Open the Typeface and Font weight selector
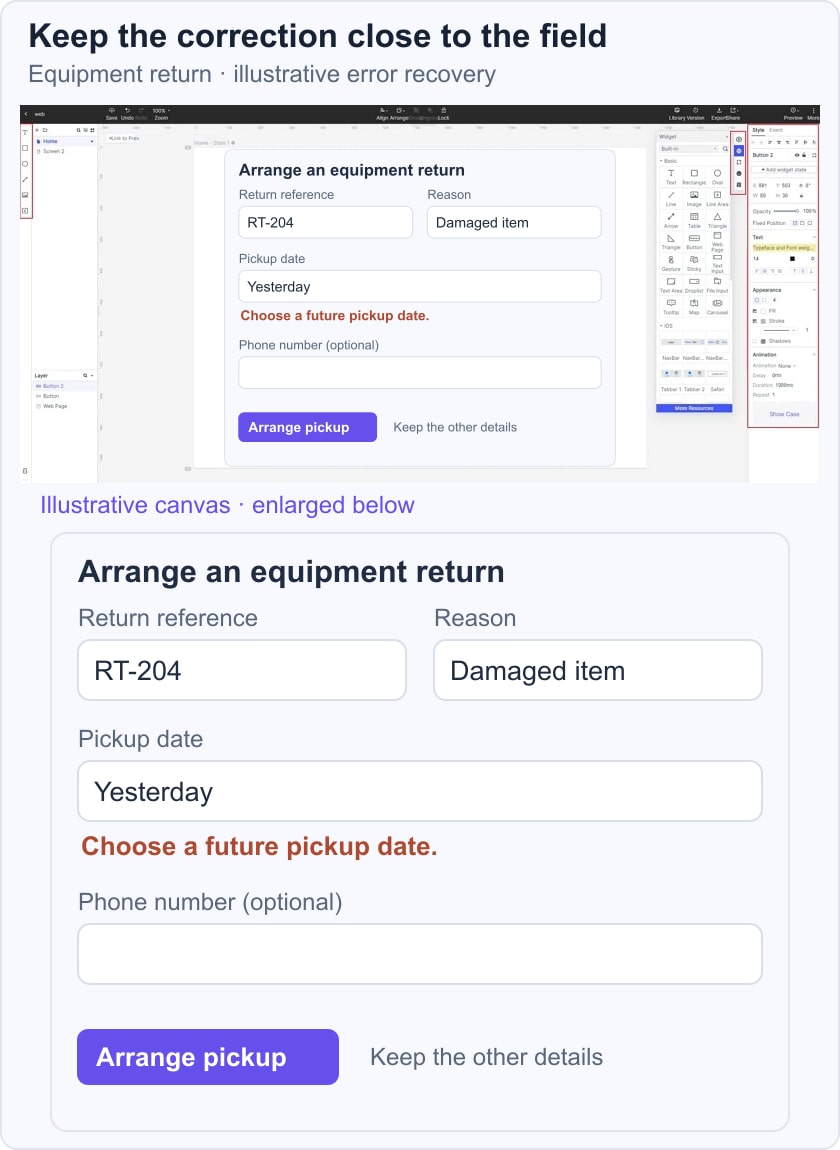 coord(784,248)
